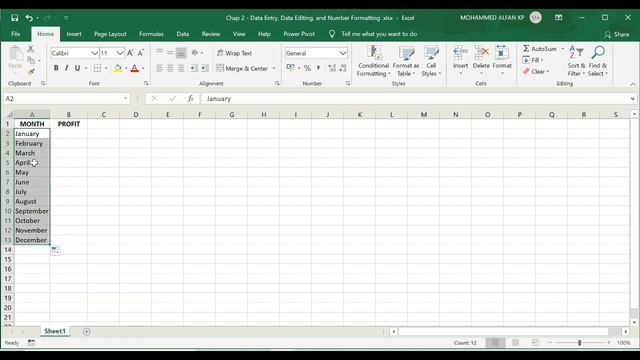Toggle Align Left
This screenshot has width=640, height=360.
(160, 68)
